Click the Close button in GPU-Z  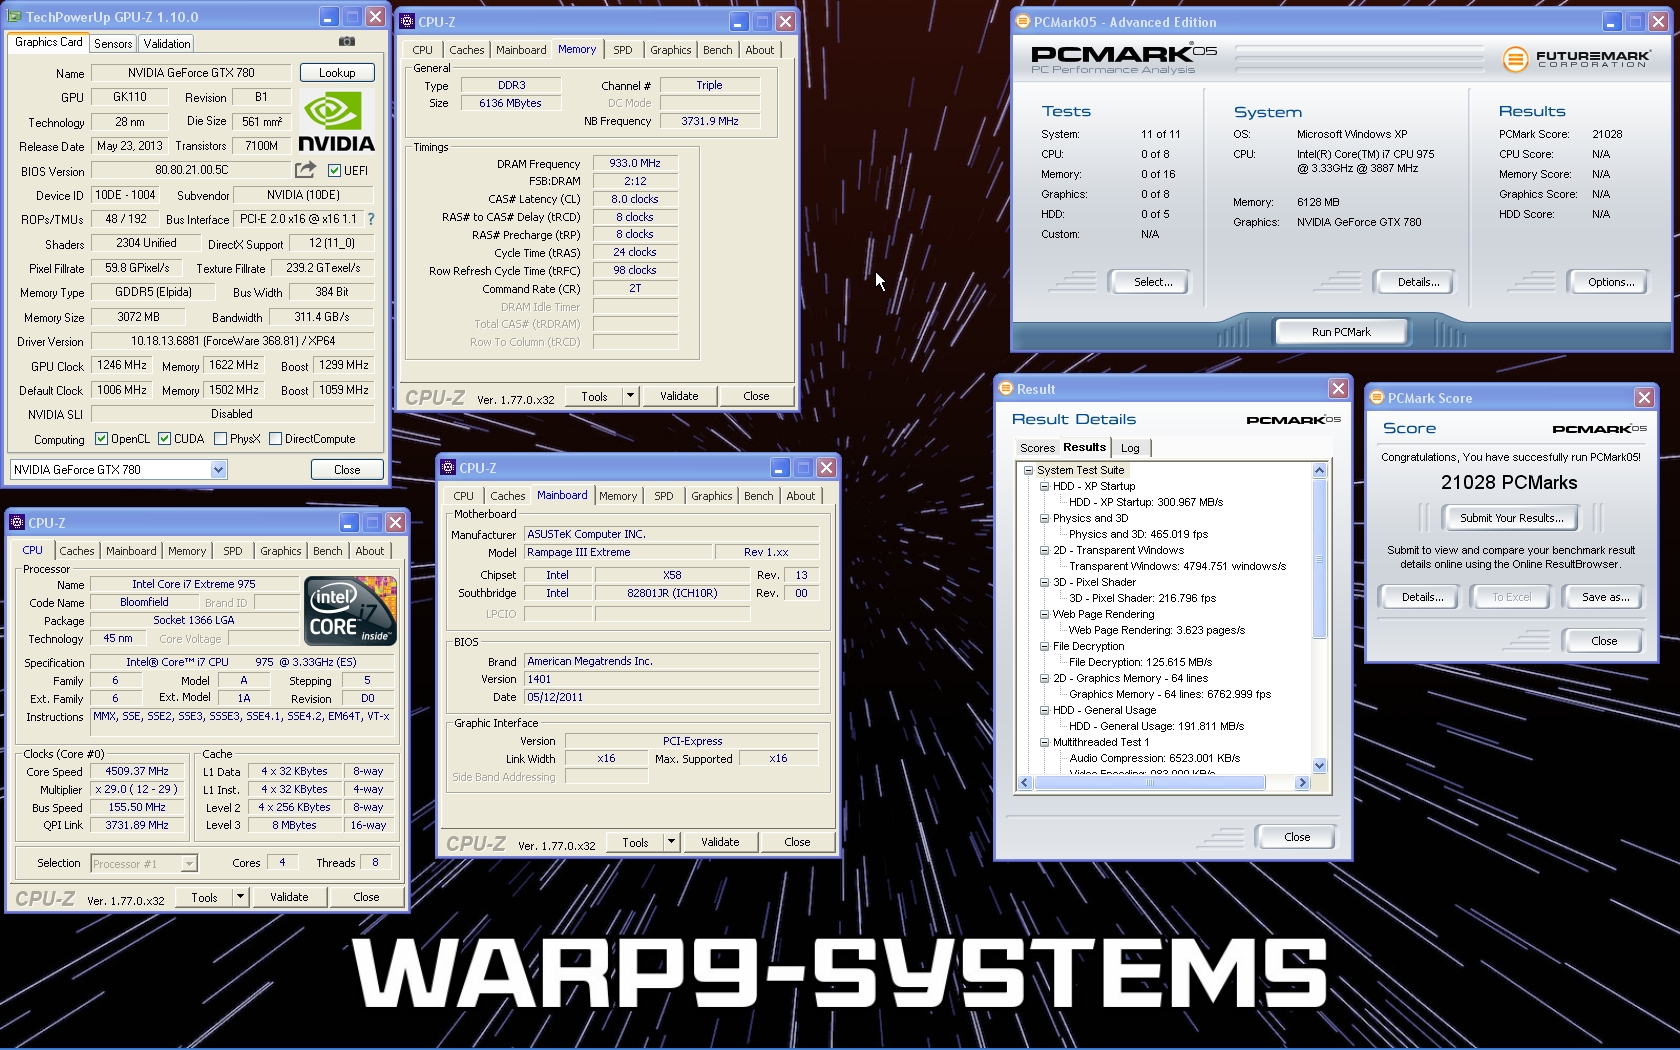click(347, 469)
